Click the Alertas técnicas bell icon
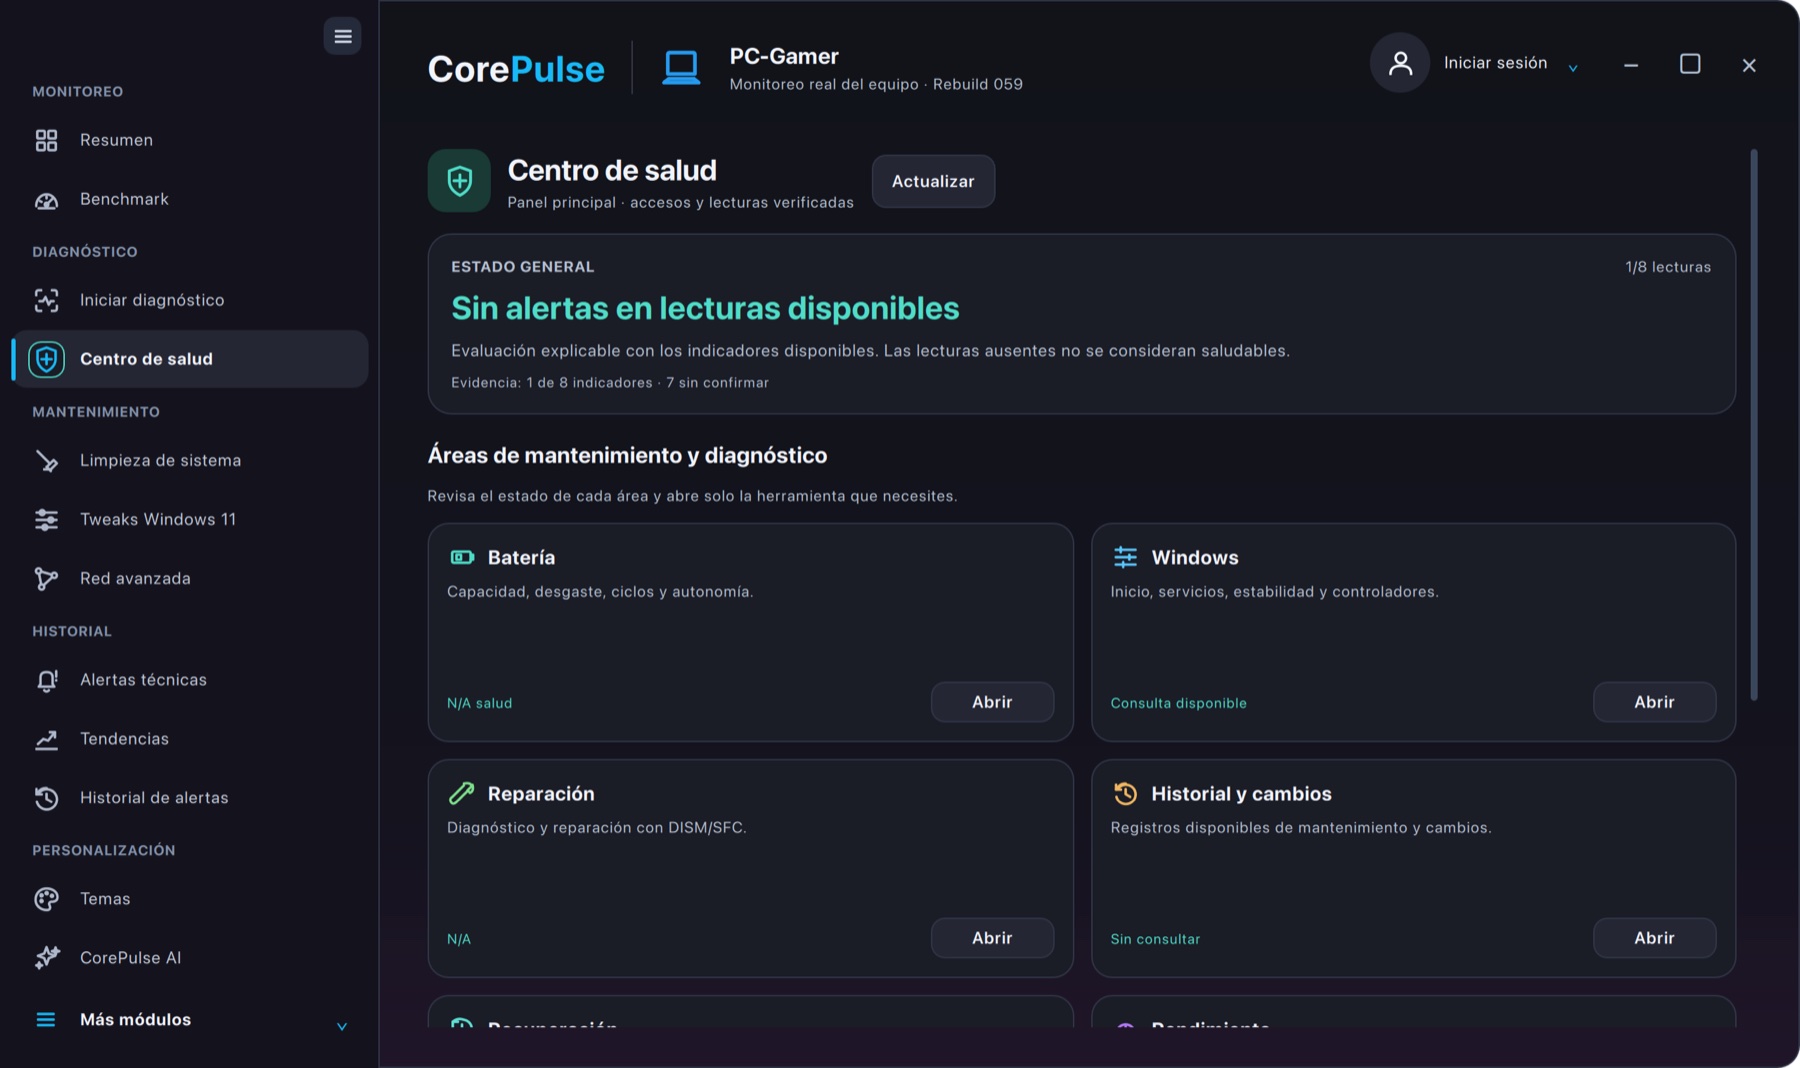1800x1068 pixels. (x=46, y=680)
